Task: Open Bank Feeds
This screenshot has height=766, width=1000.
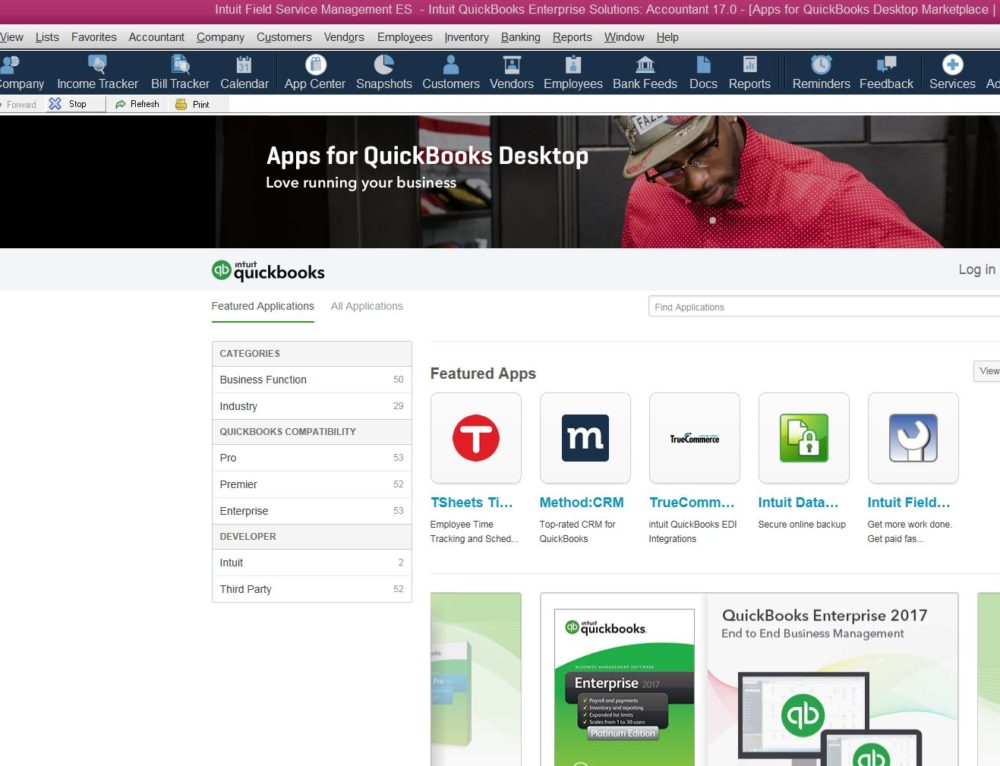Action: (x=645, y=72)
